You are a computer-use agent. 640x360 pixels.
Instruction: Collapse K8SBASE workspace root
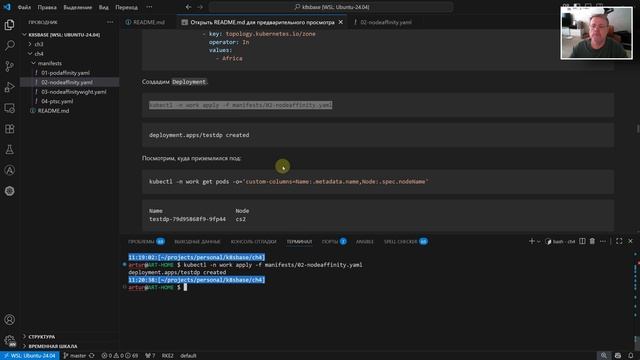64,35
